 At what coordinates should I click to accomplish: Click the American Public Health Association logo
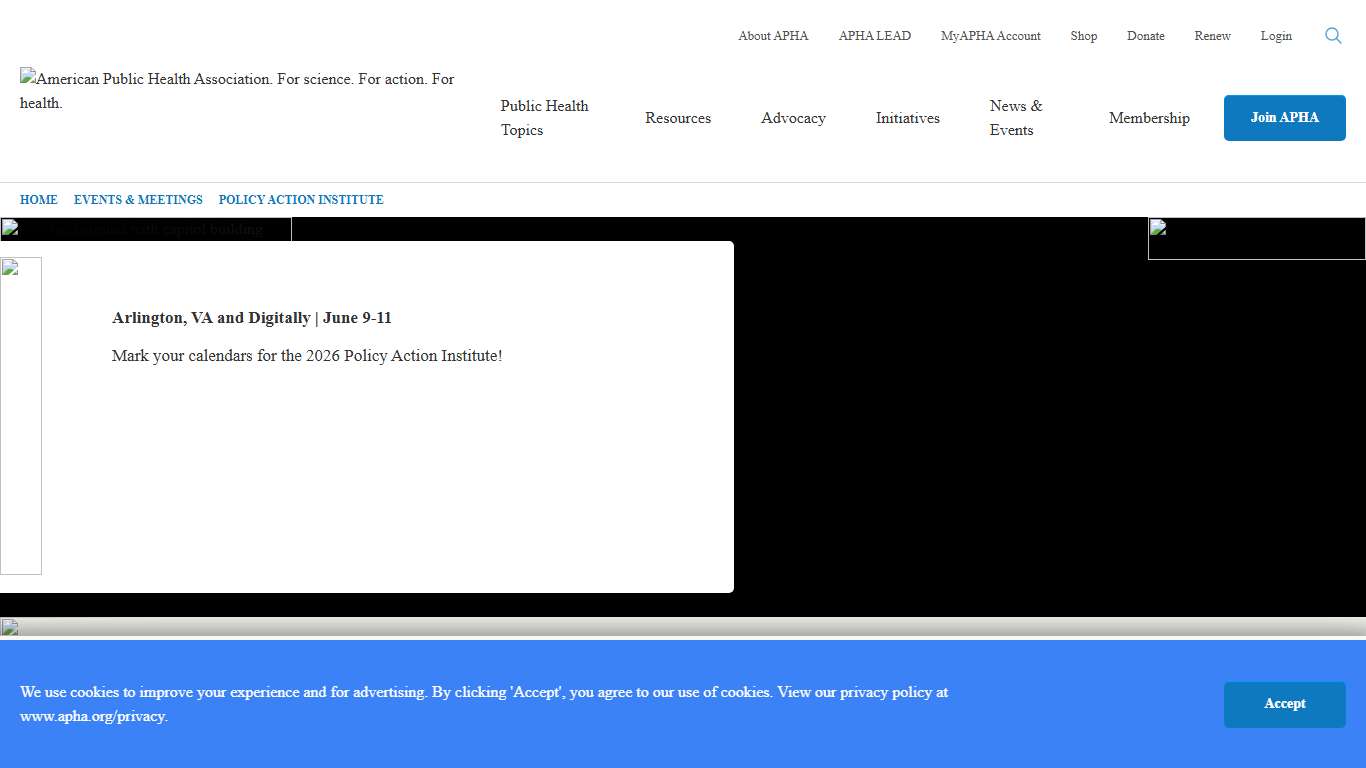237,90
